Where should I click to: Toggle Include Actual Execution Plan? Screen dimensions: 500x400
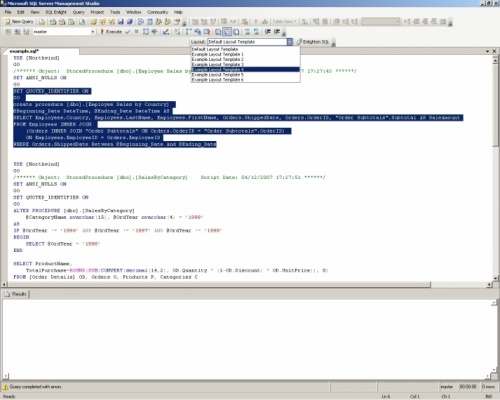(x=188, y=32)
